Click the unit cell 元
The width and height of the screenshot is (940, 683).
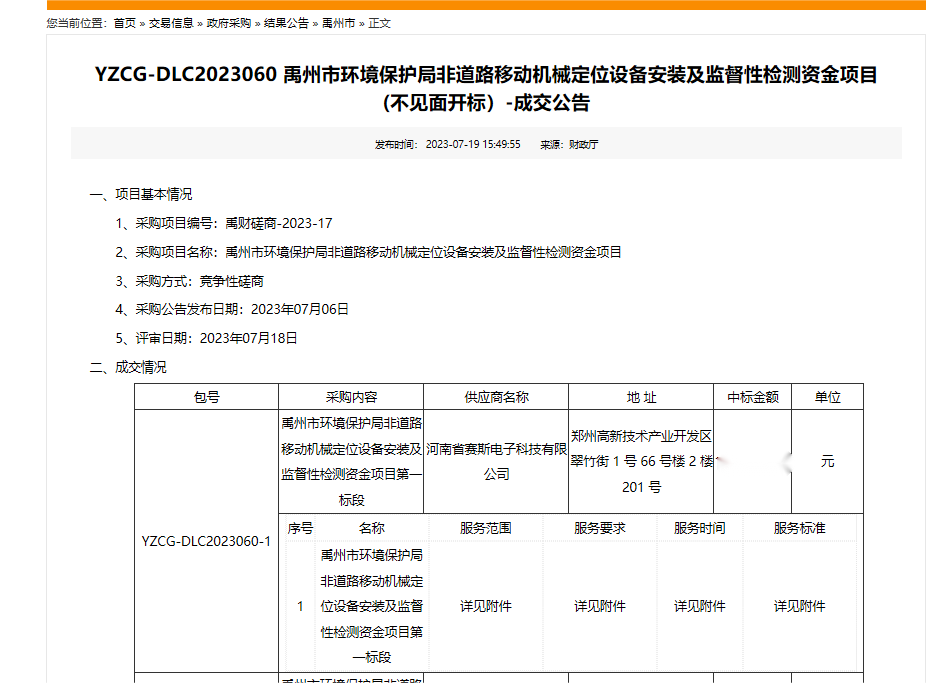[827, 462]
